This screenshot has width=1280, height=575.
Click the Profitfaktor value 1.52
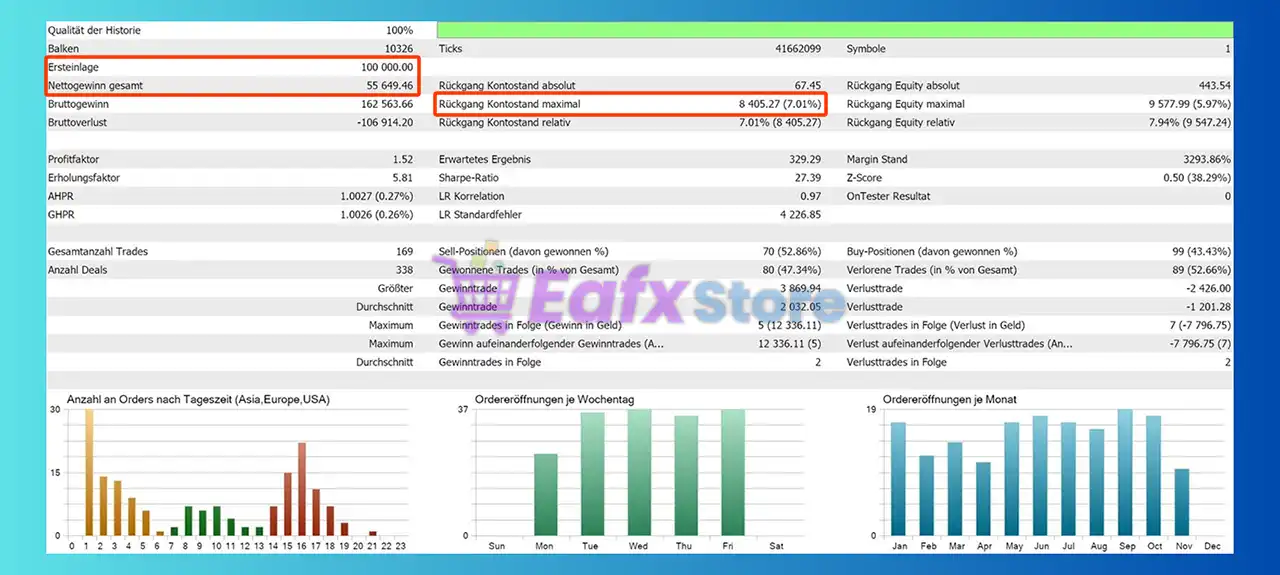click(402, 160)
